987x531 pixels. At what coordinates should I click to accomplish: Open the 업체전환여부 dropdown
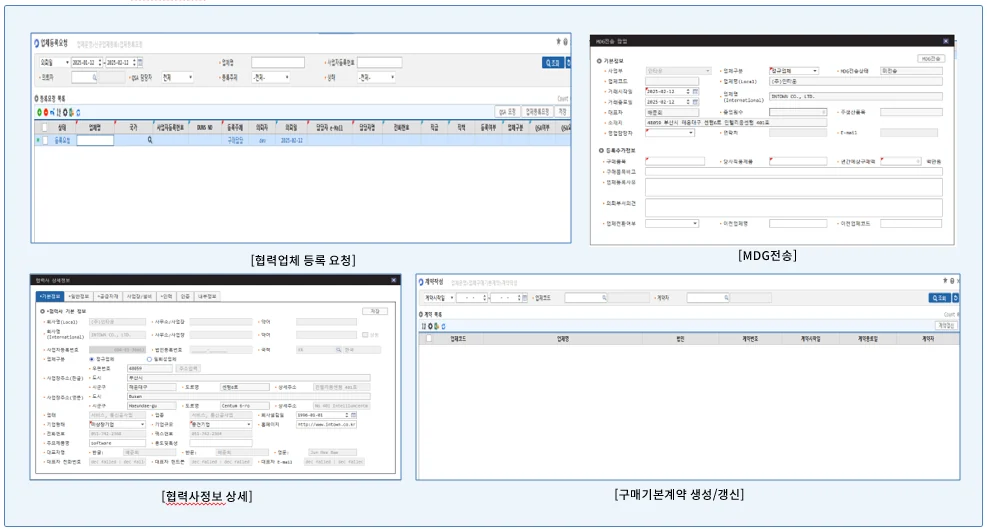coord(672,223)
